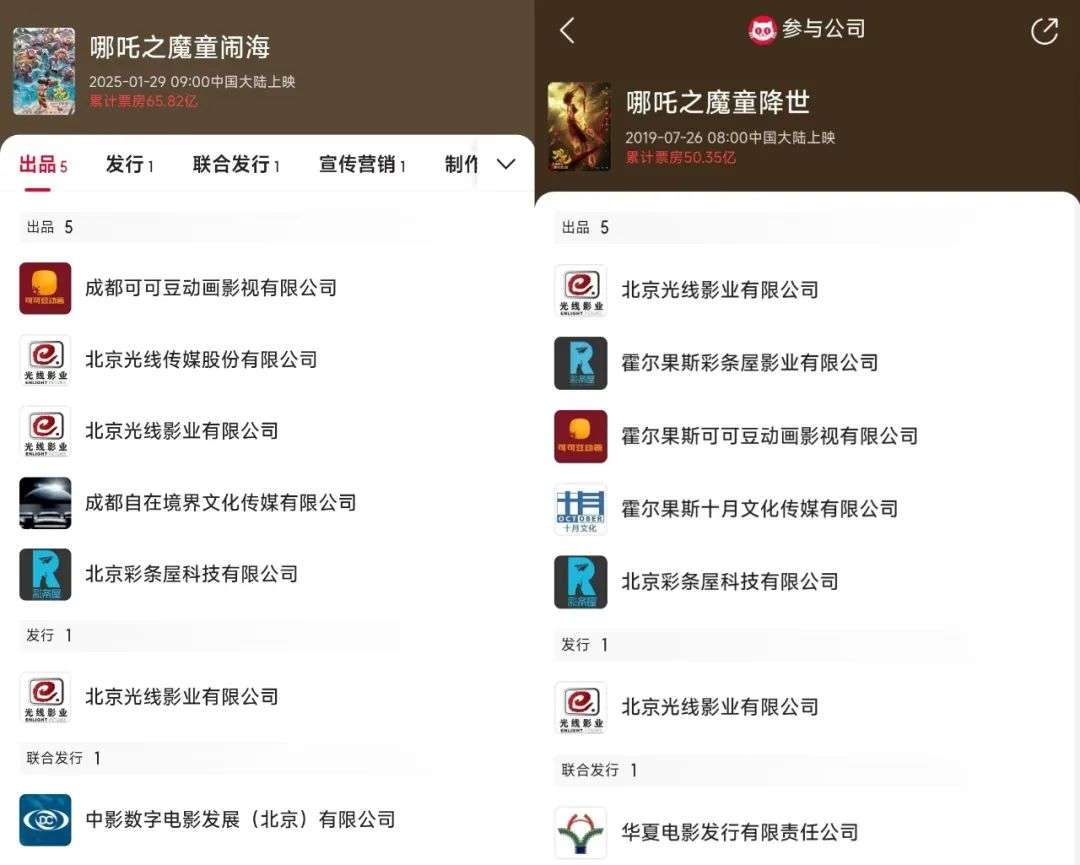
Task: Tap the 华夏电影发行 logo icon
Action: point(581,833)
